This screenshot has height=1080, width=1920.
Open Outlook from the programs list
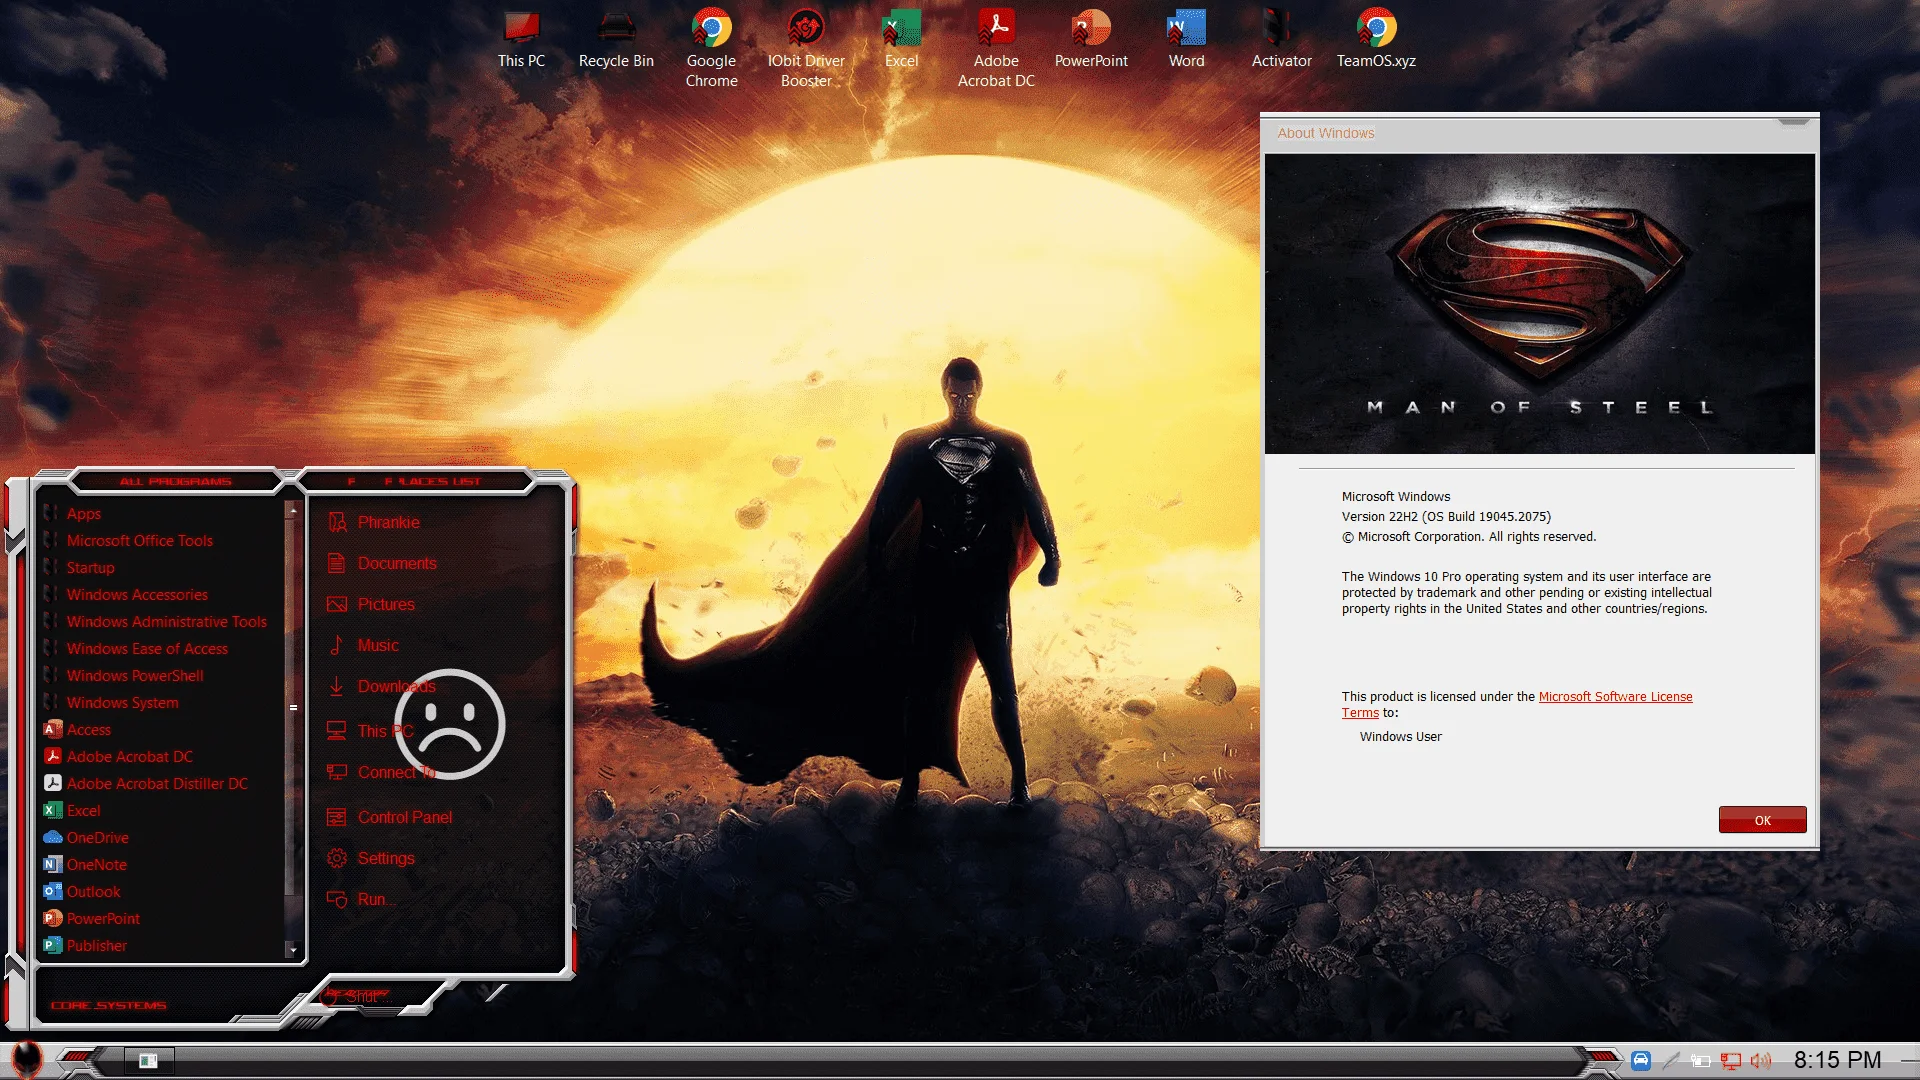click(82, 892)
